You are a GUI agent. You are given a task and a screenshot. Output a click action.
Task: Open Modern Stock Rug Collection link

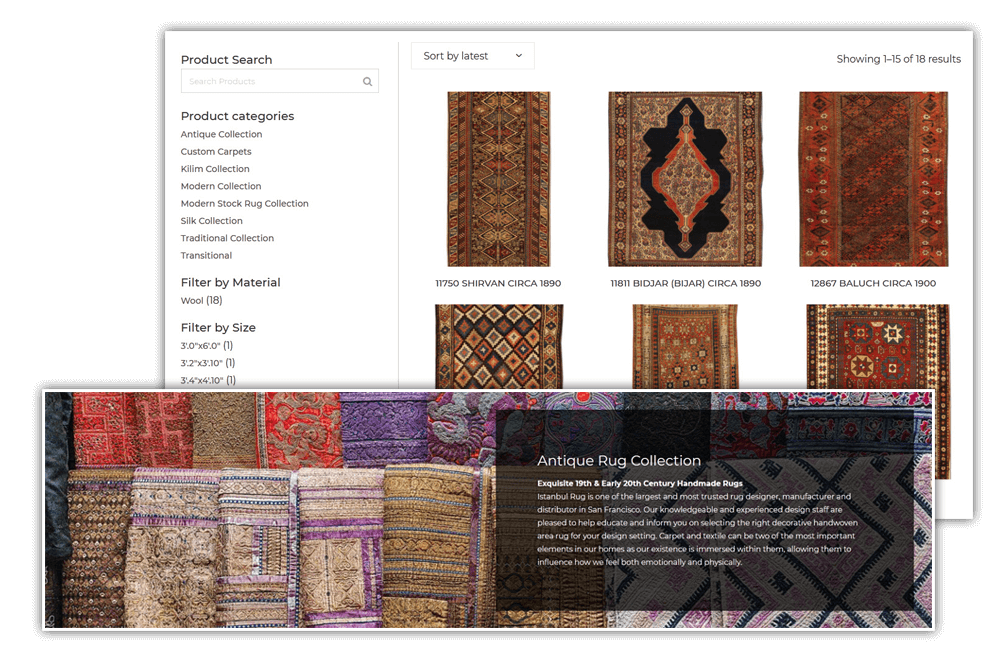(244, 204)
